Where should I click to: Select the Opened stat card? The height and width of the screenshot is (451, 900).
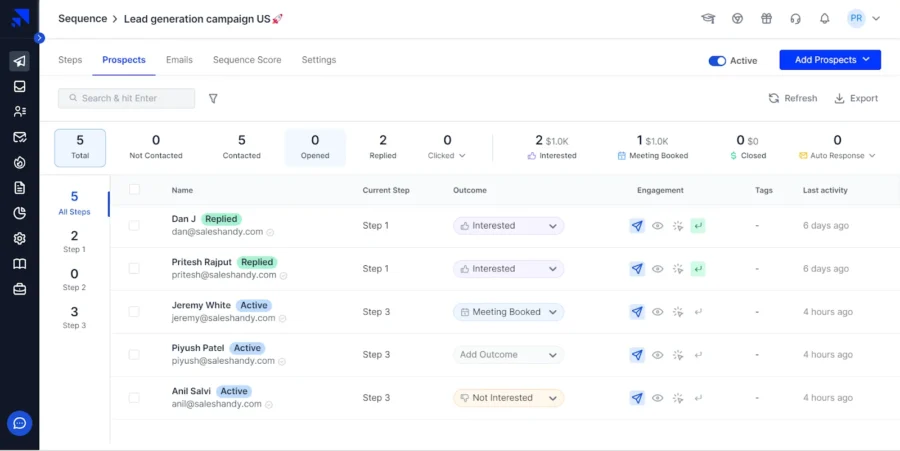point(315,148)
